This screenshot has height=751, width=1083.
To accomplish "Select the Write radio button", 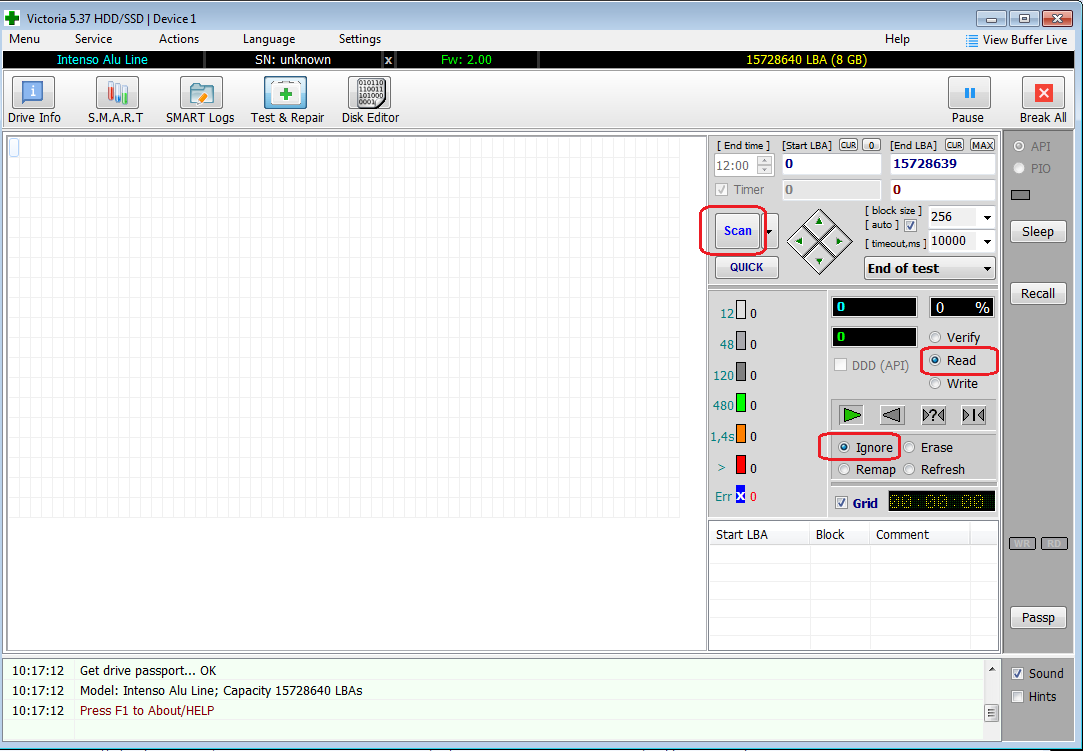I will (x=936, y=384).
